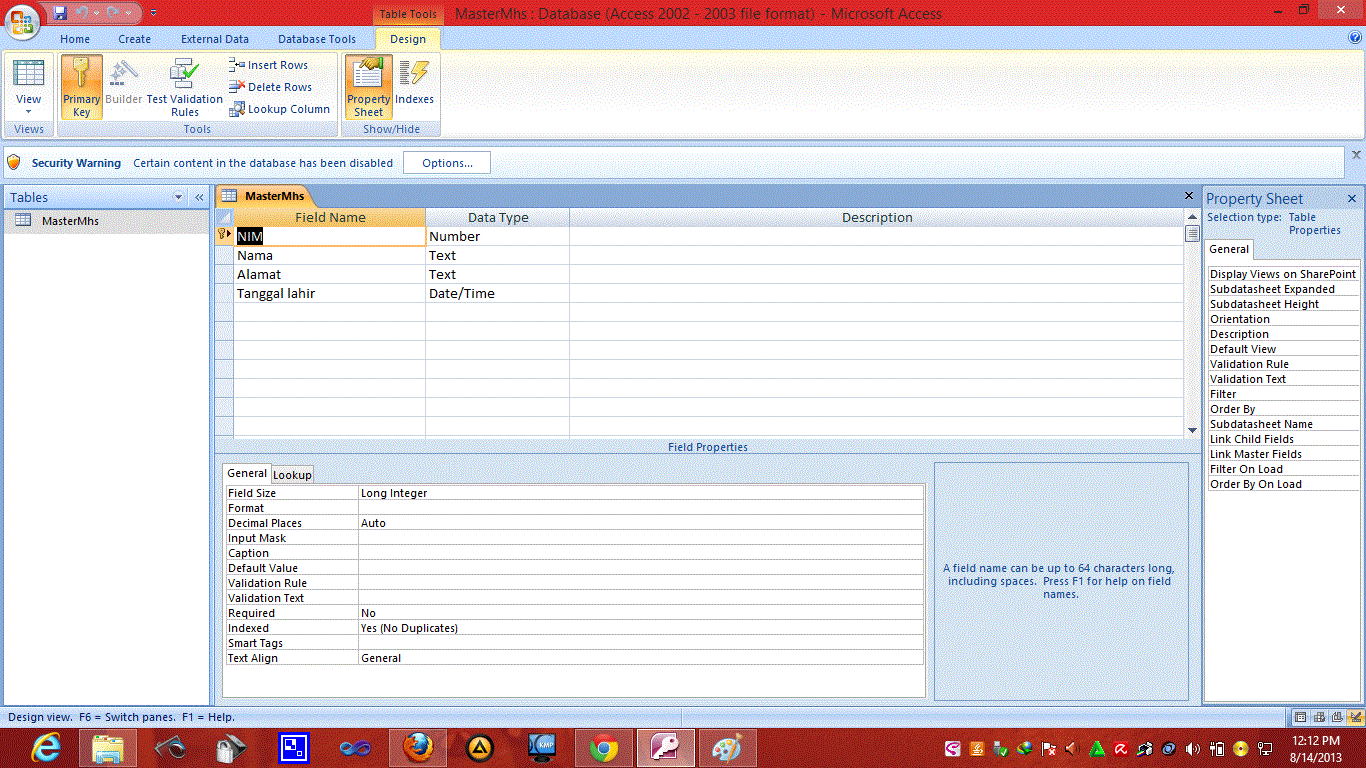Select the MasterMhs table in navigation pane

70,220
